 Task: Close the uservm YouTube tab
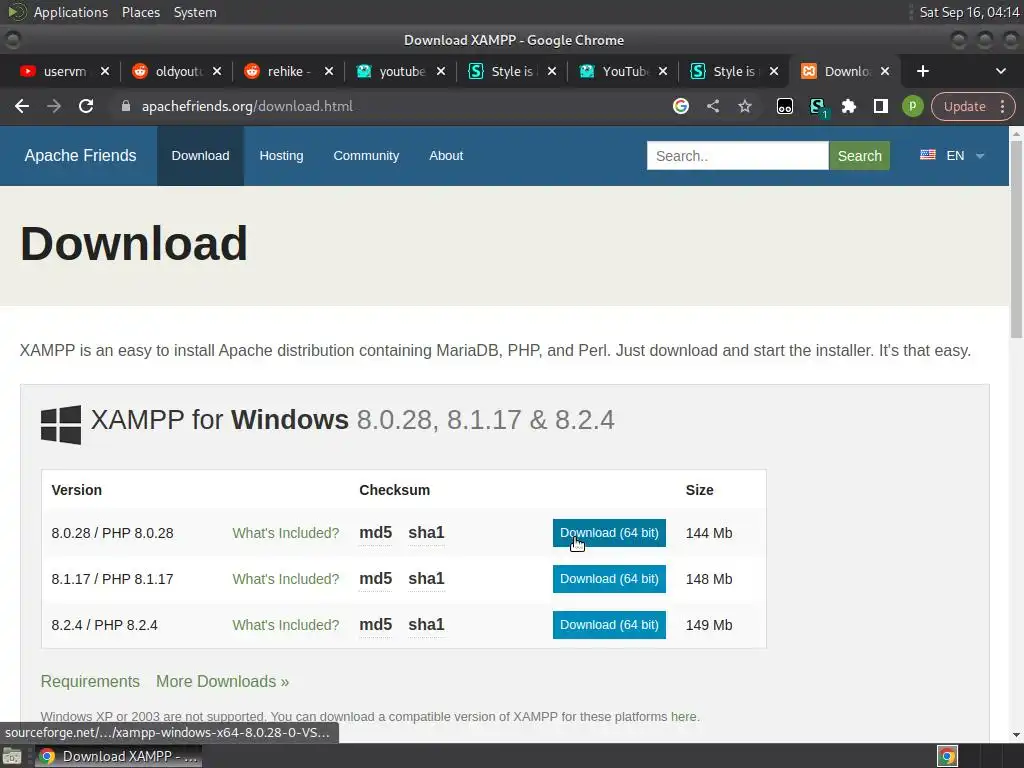[104, 71]
